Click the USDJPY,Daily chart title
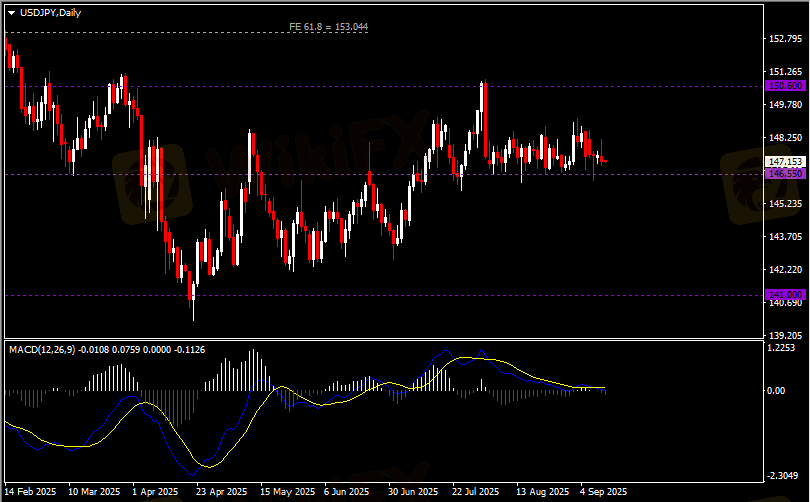Viewport: 810px width, 502px height. [x=50, y=12]
